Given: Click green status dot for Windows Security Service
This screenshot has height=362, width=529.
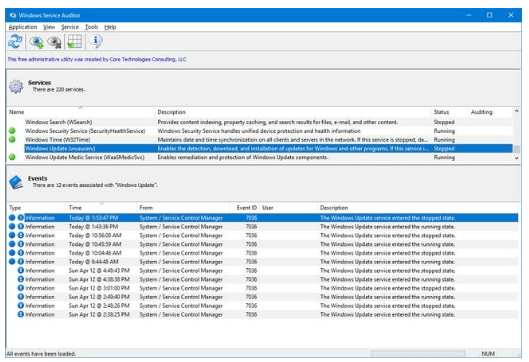Looking at the screenshot, I should pos(12,131).
